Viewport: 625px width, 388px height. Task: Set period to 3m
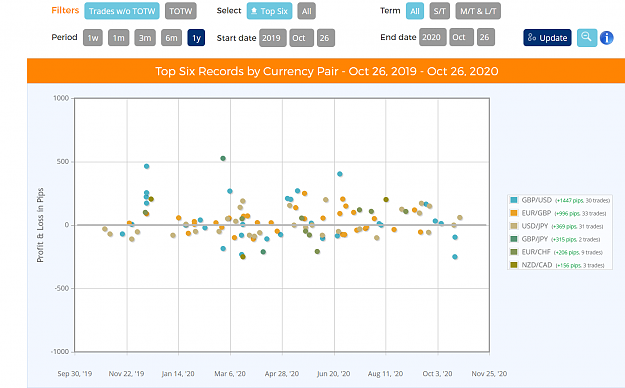tap(145, 38)
